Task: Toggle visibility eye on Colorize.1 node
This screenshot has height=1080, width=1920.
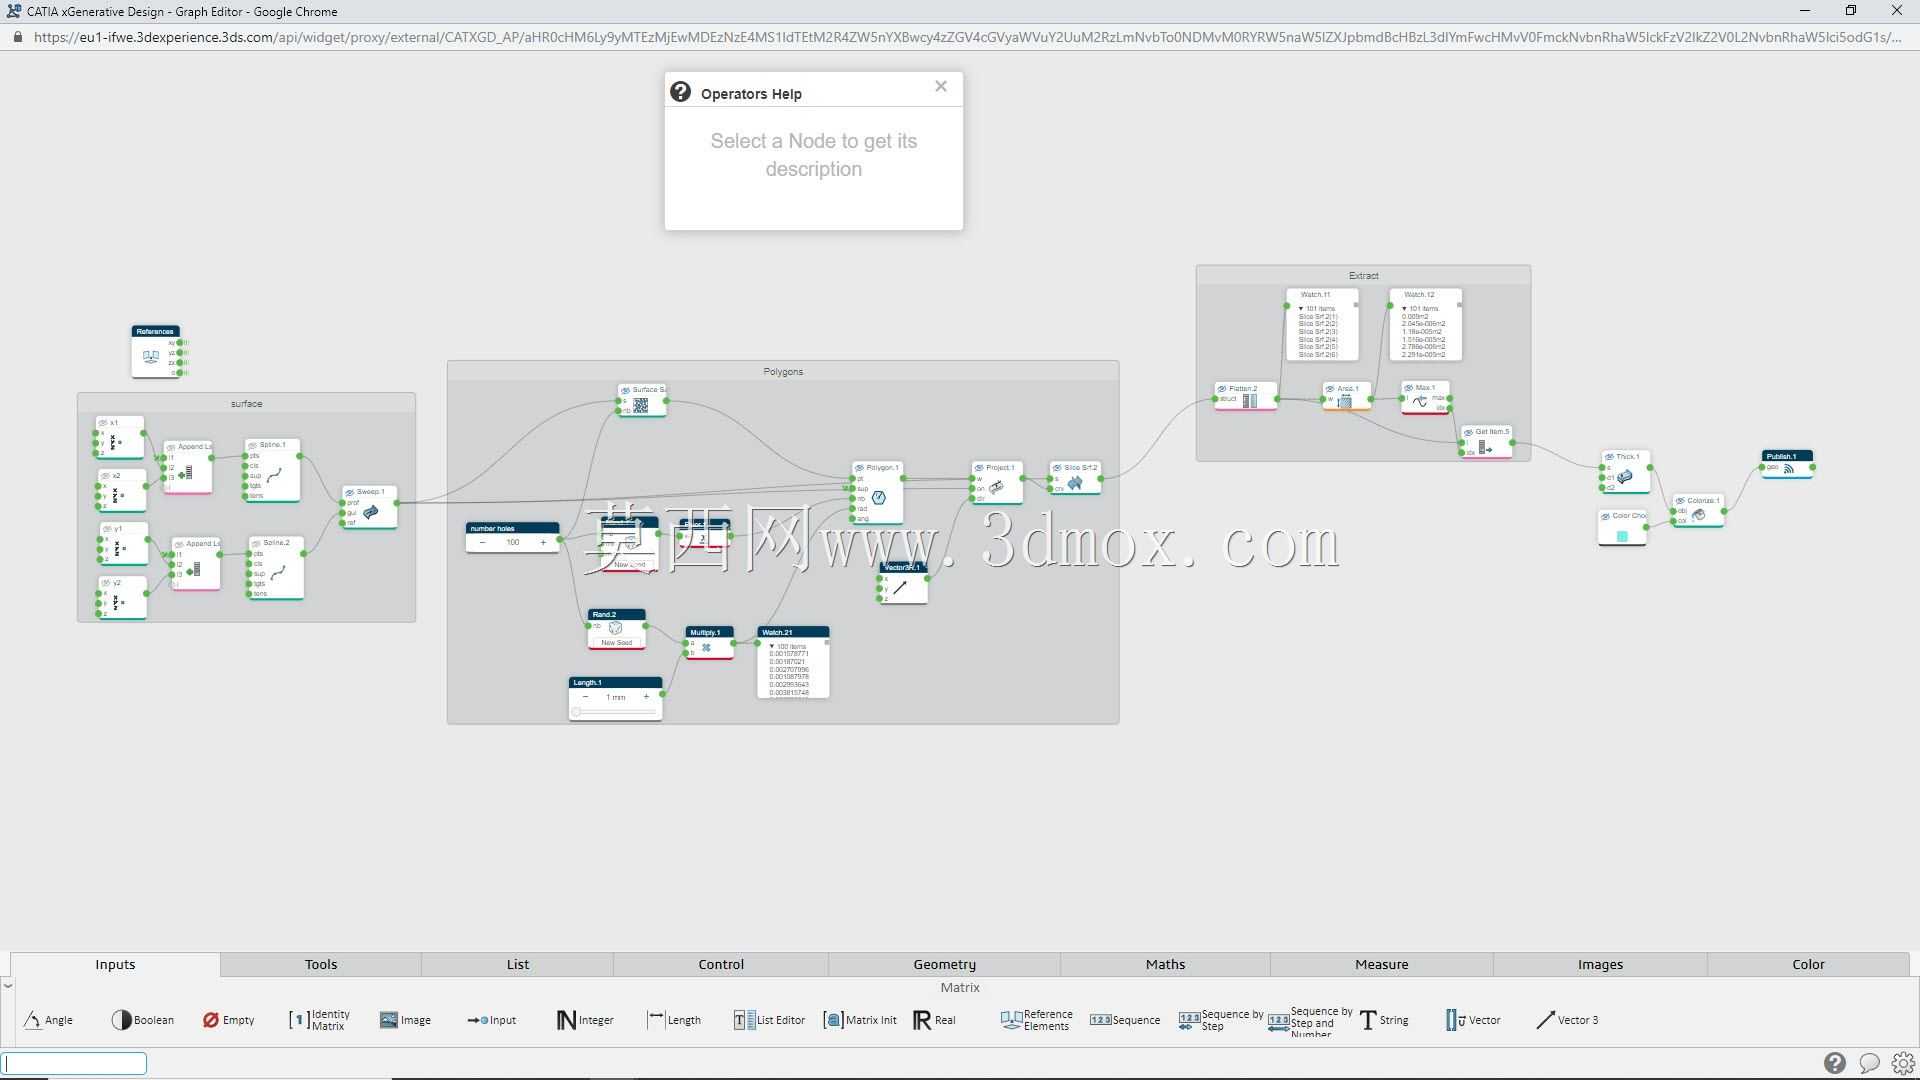Action: click(1681, 501)
